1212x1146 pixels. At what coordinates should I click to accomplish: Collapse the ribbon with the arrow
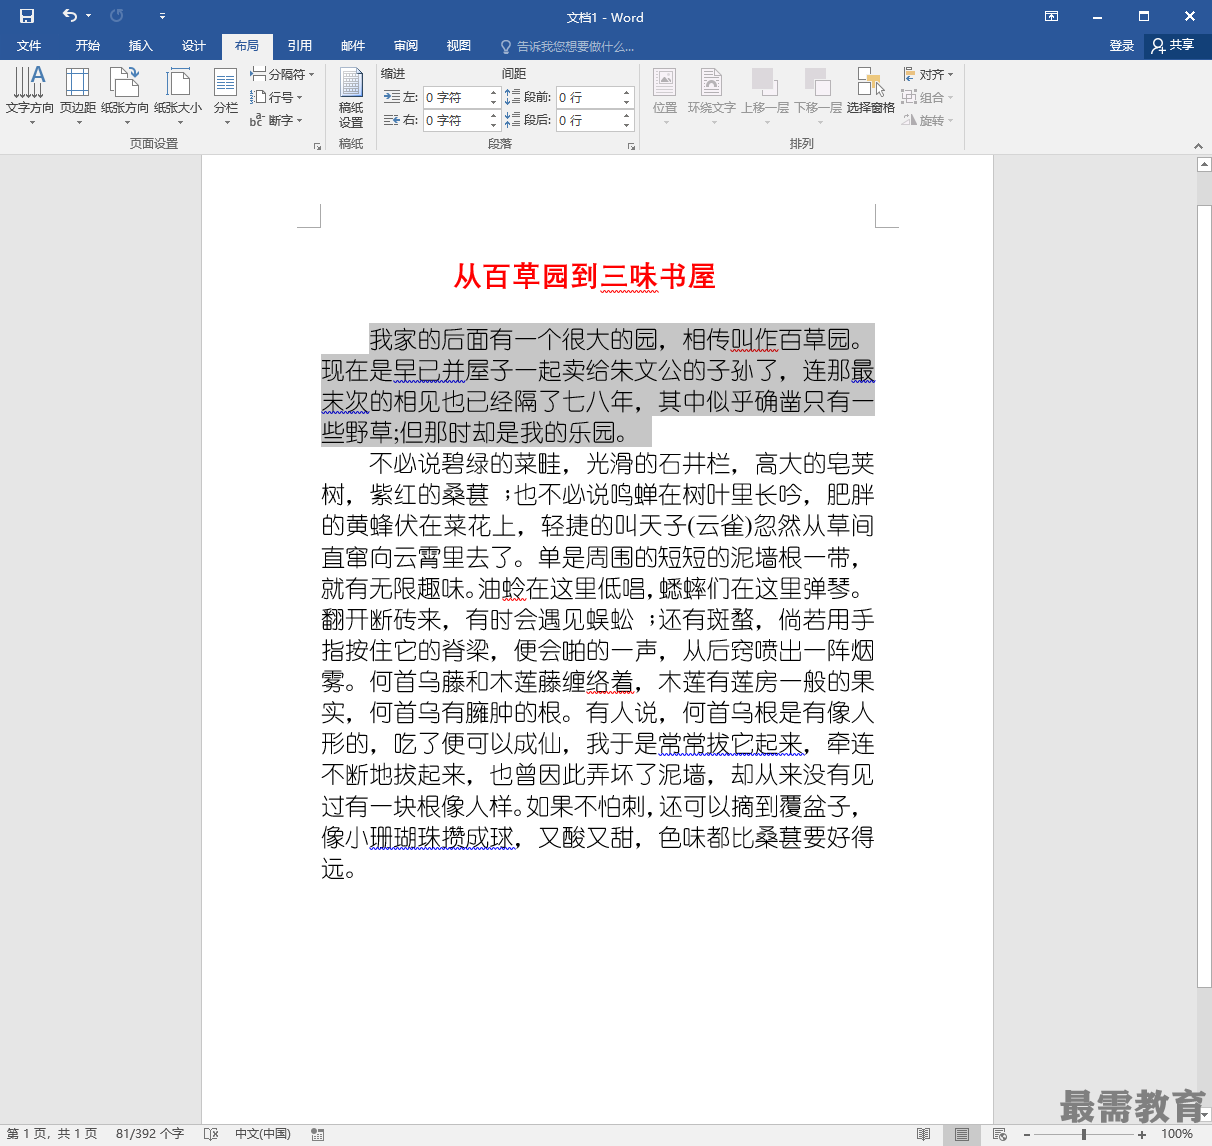coord(1198,146)
